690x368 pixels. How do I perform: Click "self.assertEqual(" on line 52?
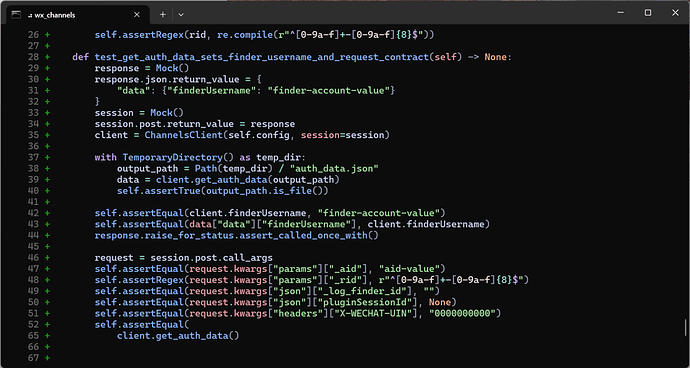coord(142,324)
